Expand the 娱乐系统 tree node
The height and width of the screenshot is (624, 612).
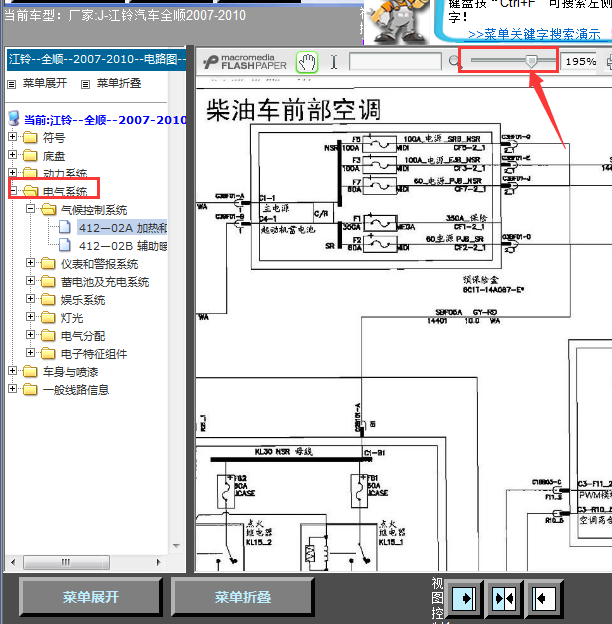coord(30,298)
